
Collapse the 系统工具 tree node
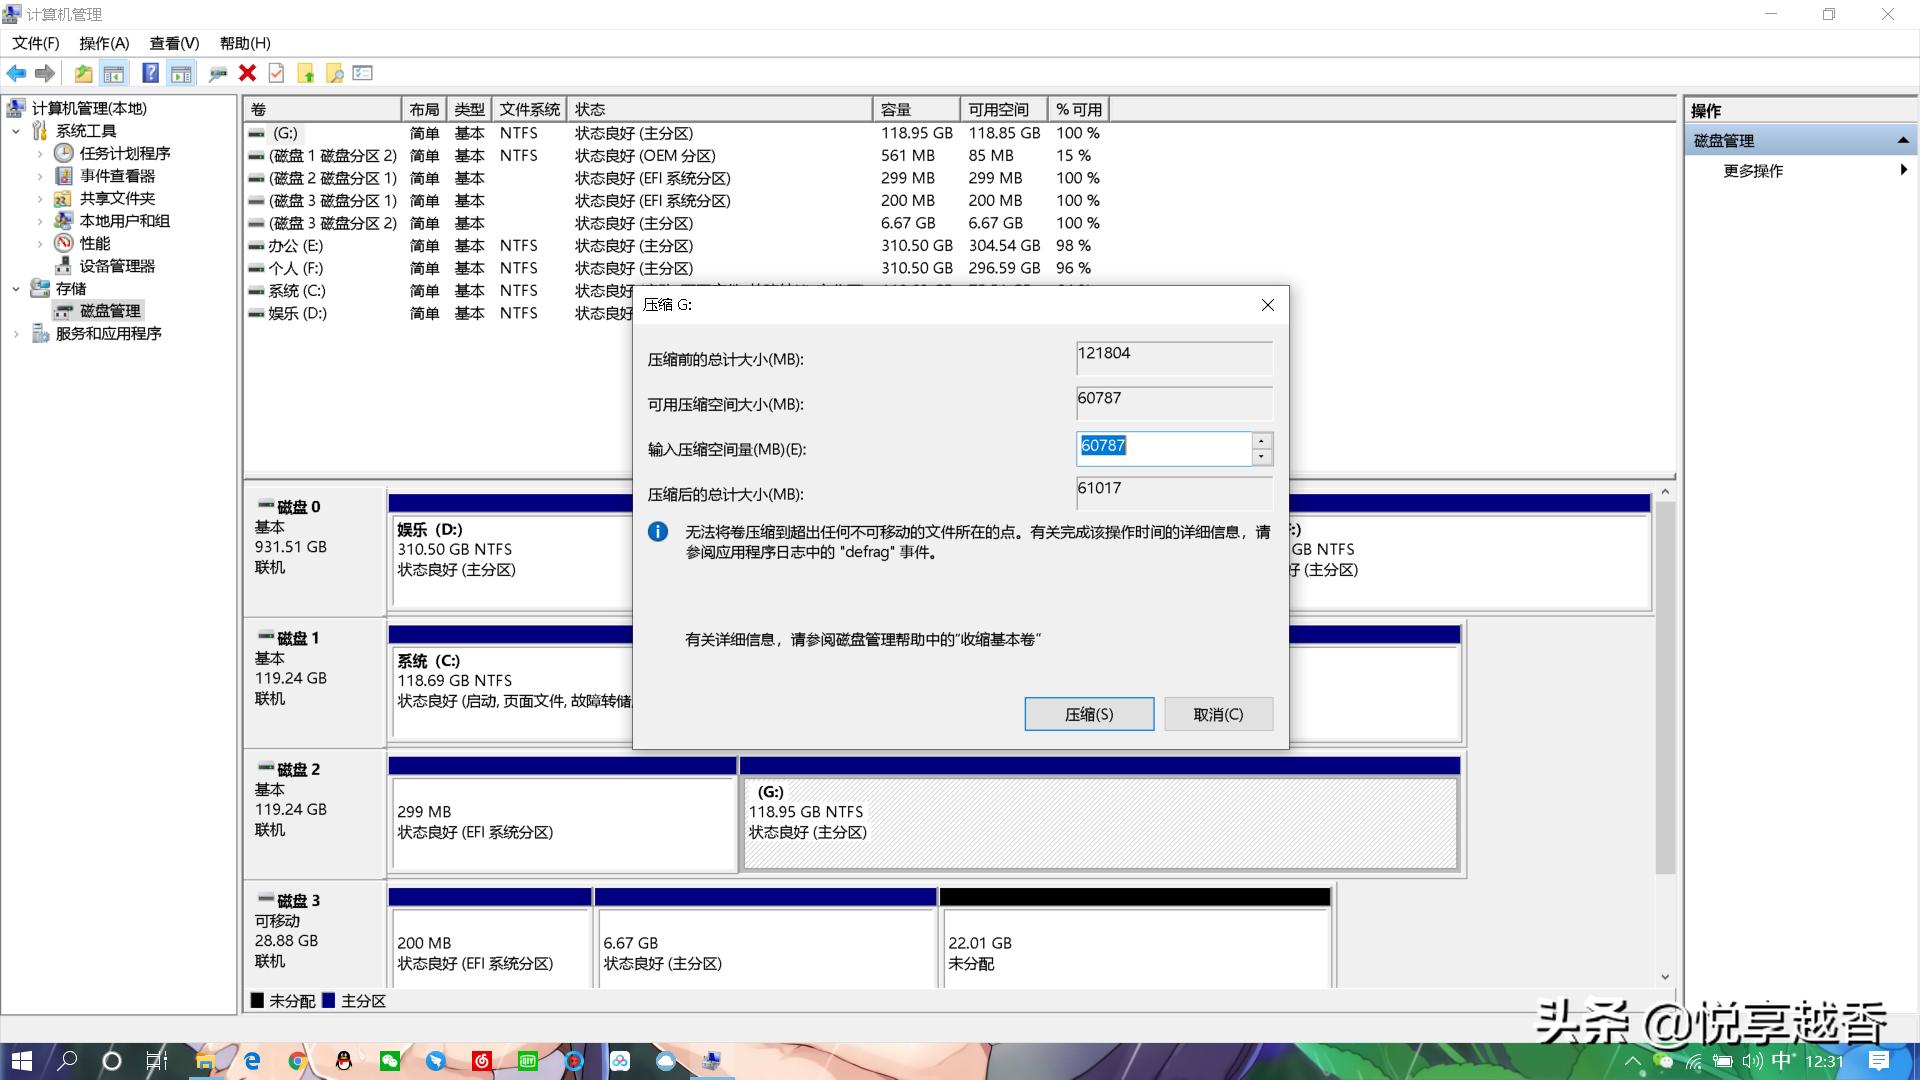(x=15, y=130)
